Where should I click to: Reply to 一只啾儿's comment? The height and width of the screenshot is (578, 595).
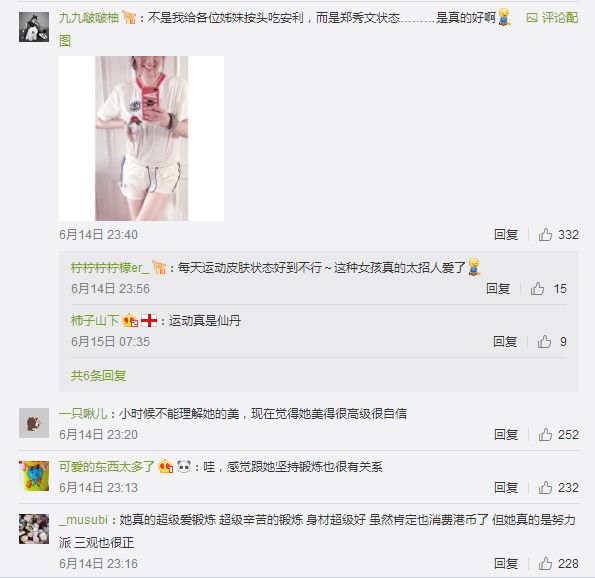(x=506, y=435)
